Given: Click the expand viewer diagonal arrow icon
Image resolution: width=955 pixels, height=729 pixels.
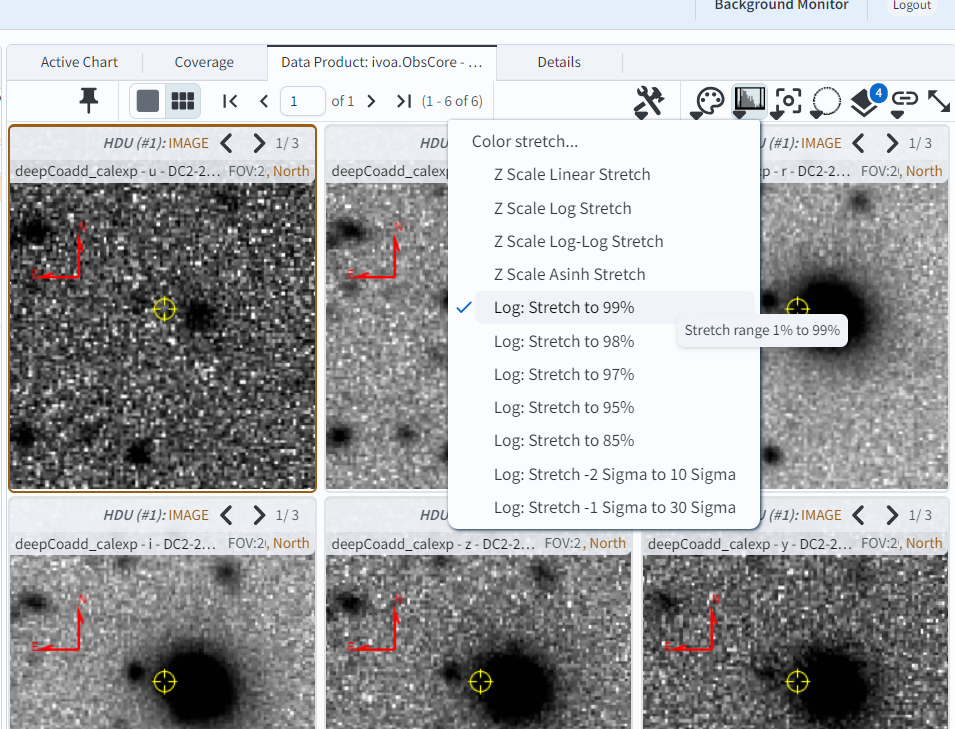Looking at the screenshot, I should point(938,101).
